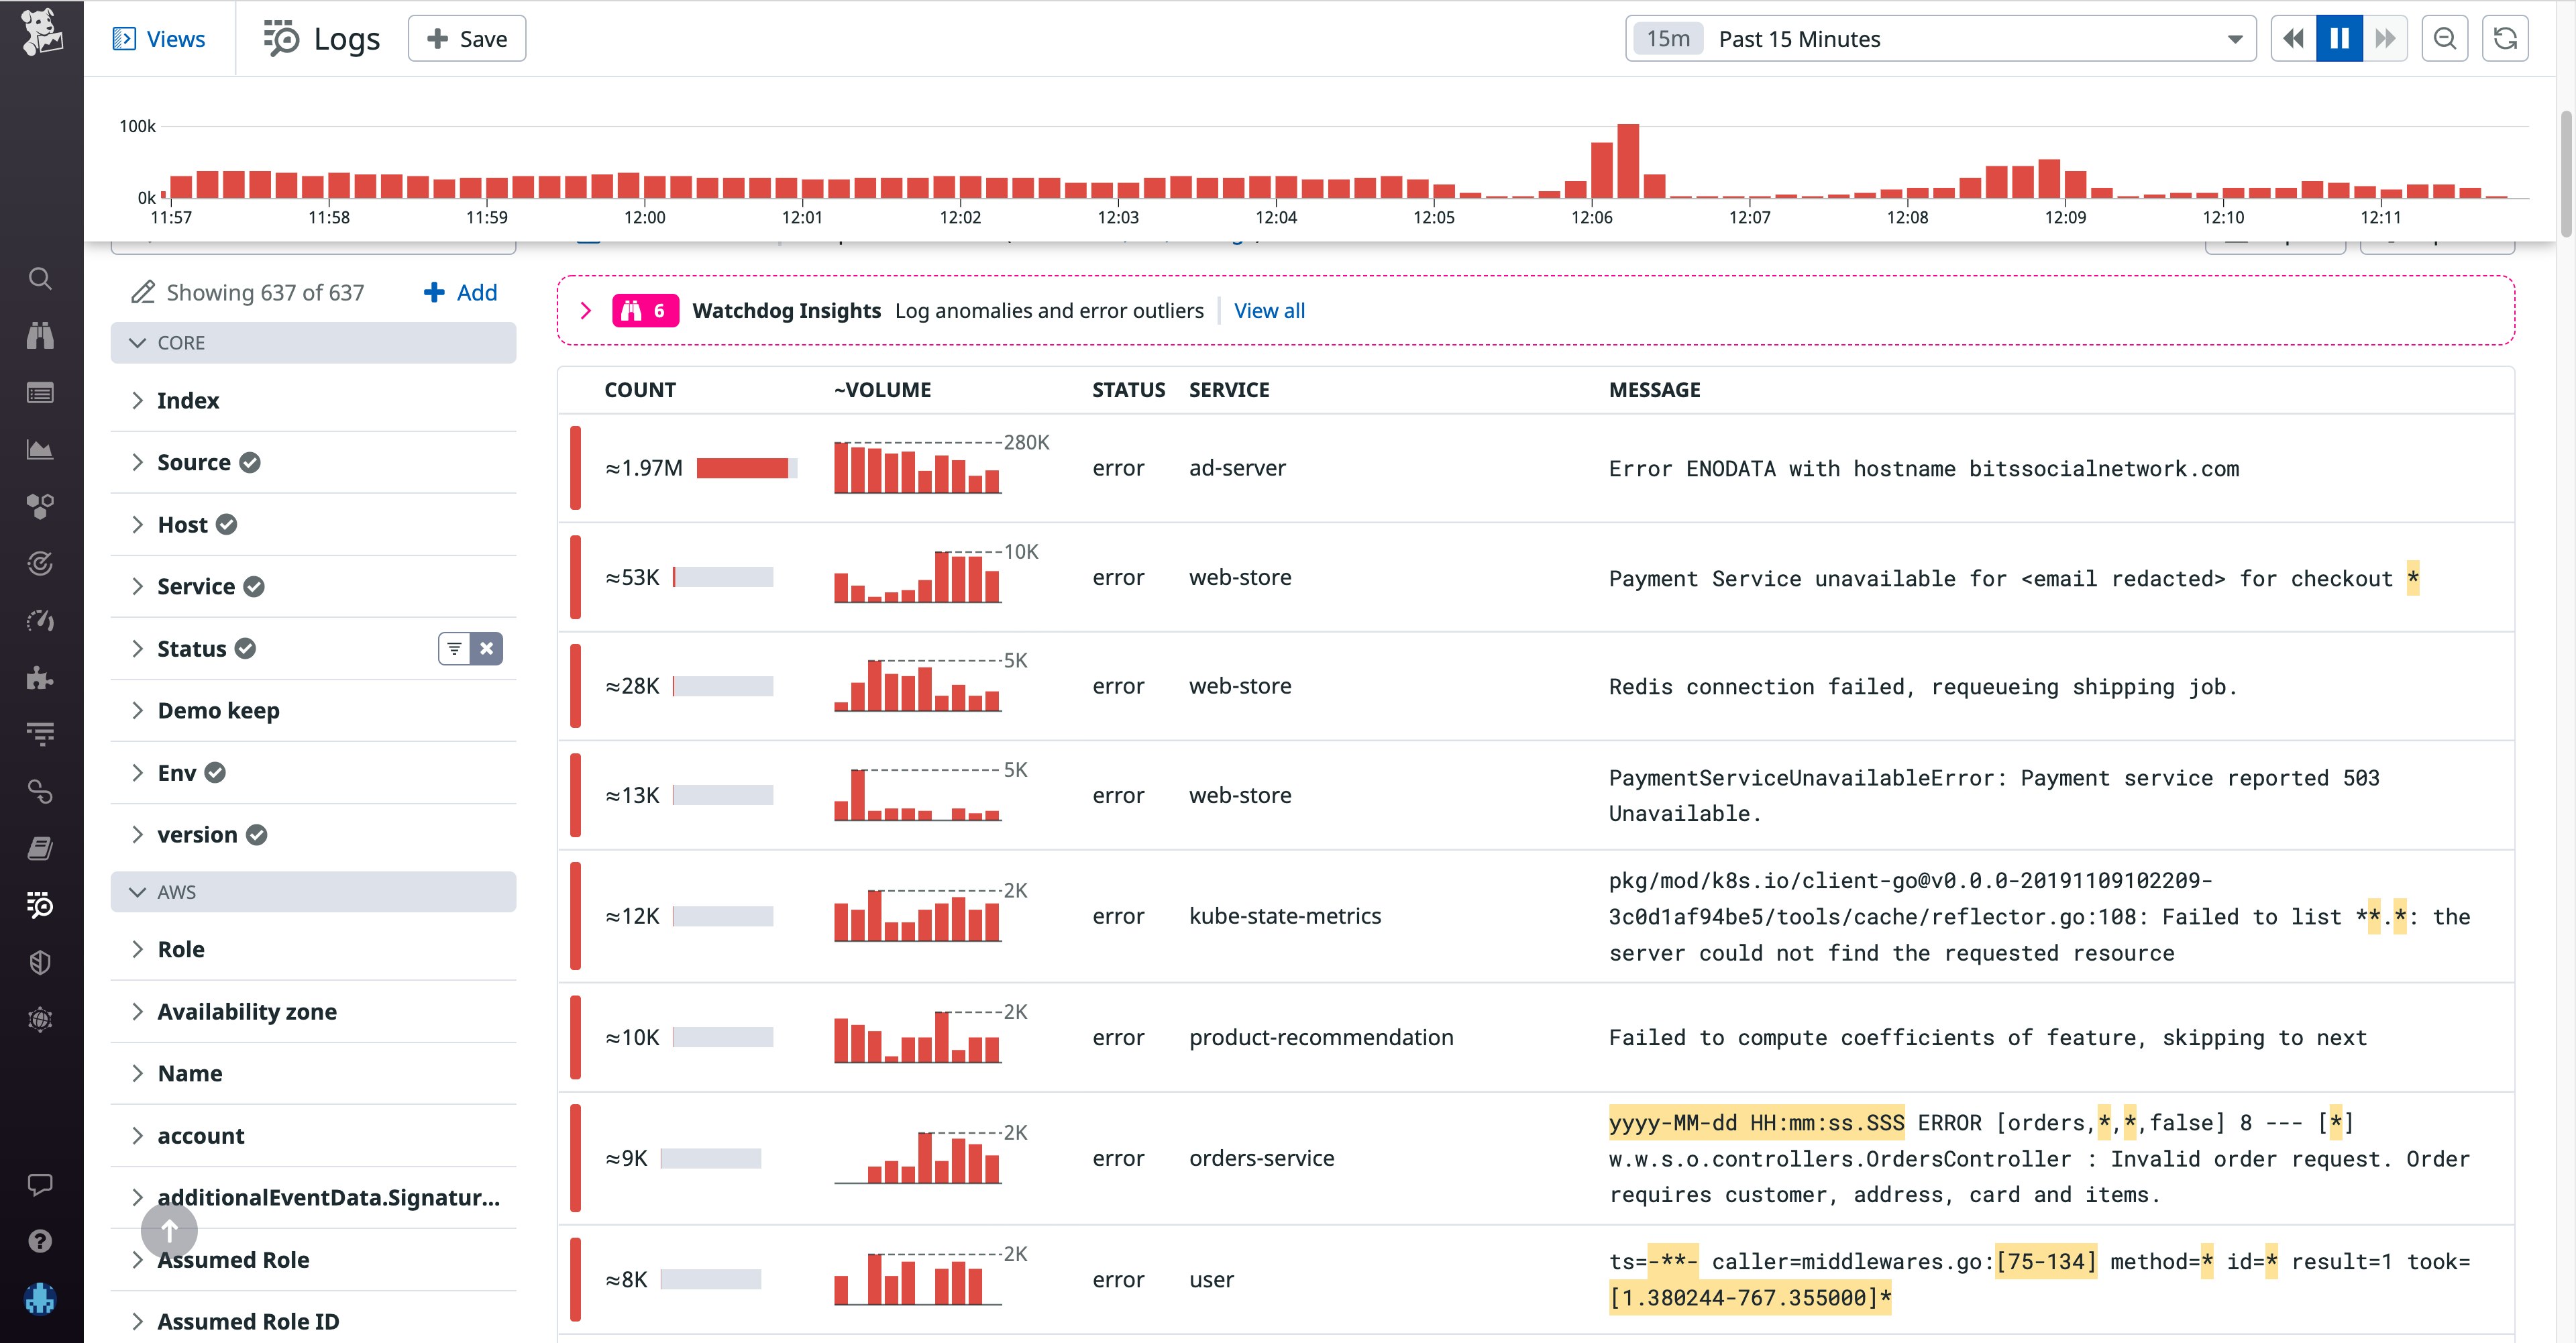Click the Help question mark icon

point(40,1241)
